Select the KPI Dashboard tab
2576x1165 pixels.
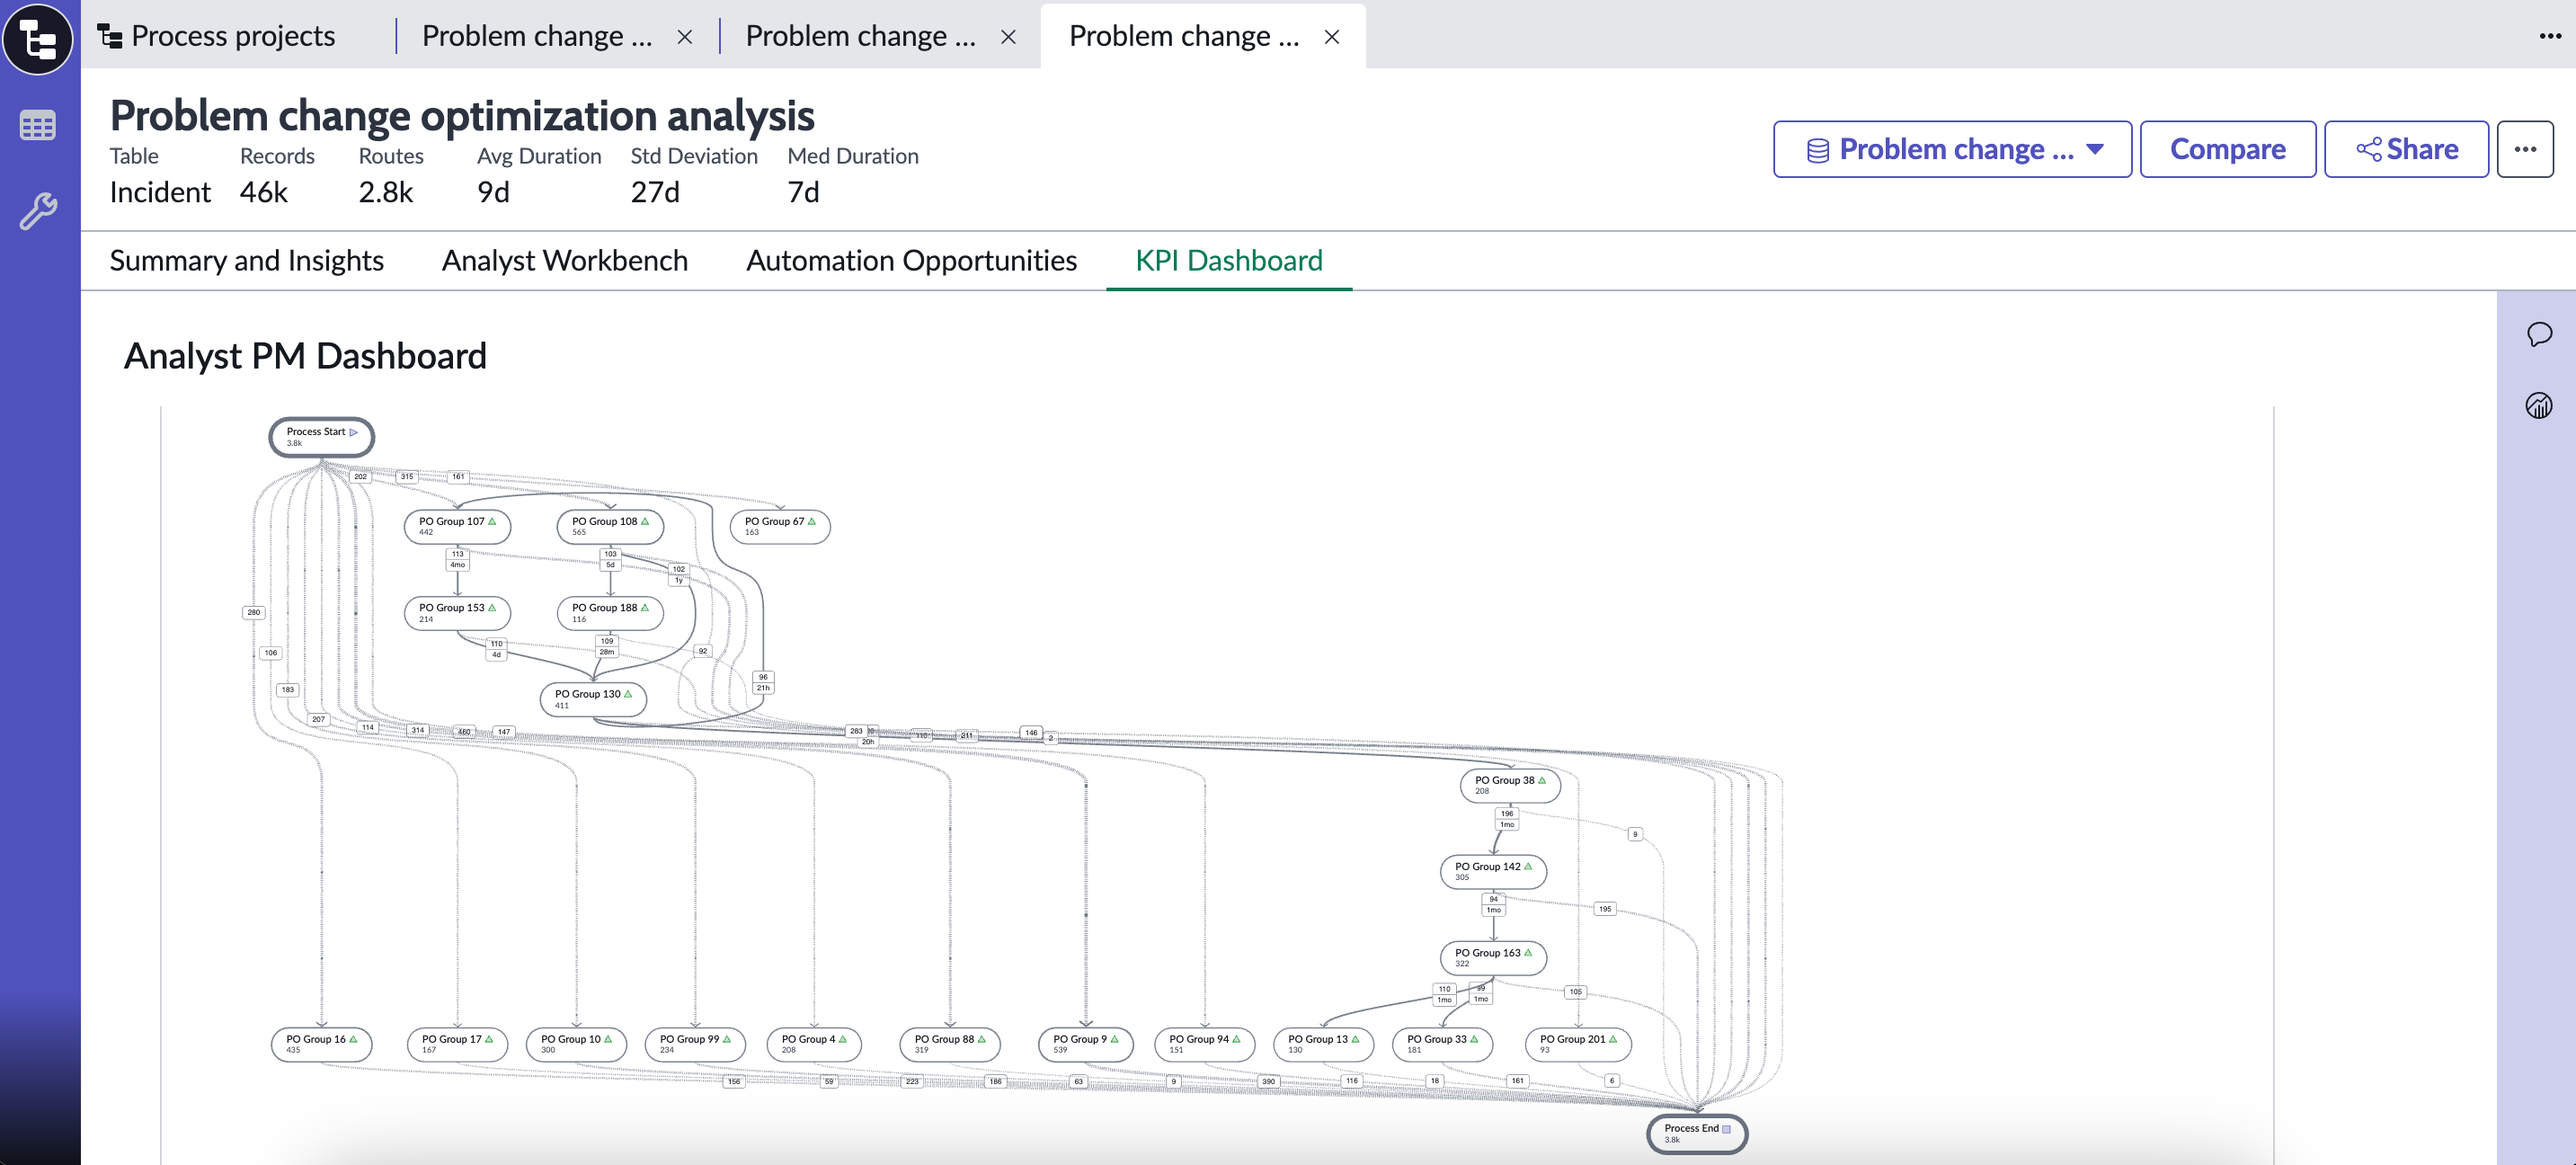point(1229,260)
